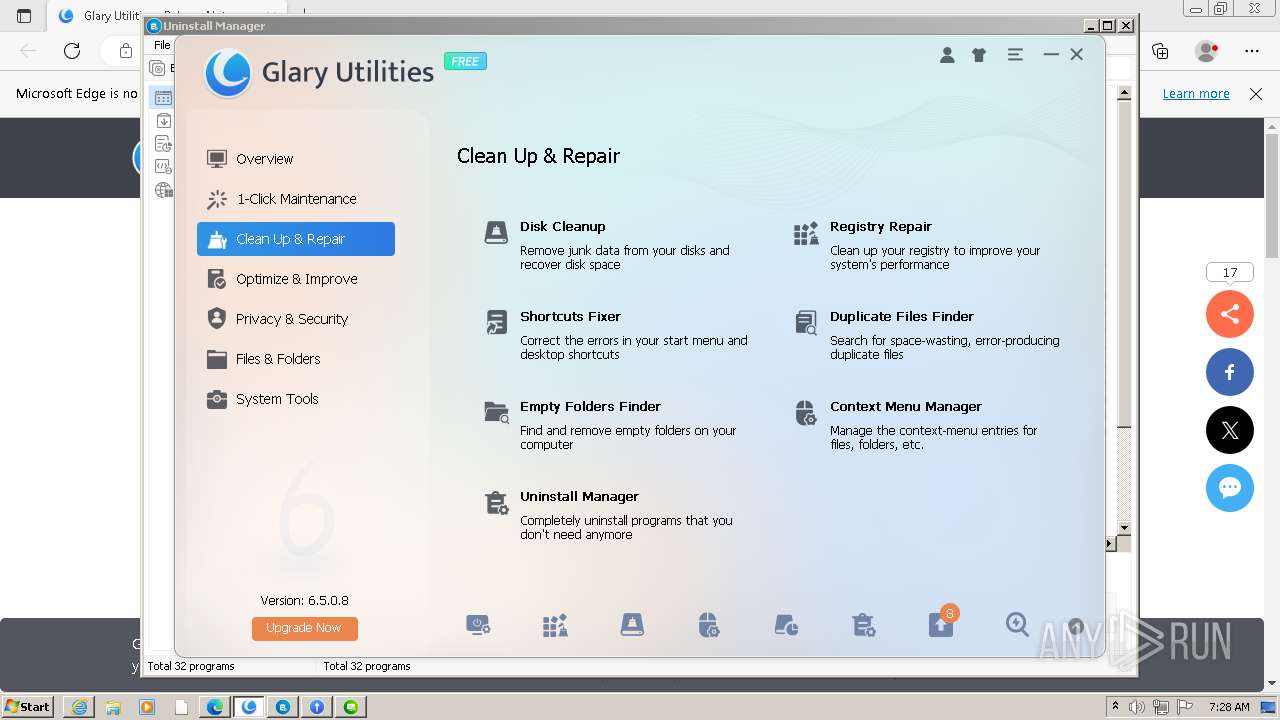Viewport: 1280px width, 720px height.
Task: Click the Disk Cleanup title link
Action: click(x=562, y=227)
